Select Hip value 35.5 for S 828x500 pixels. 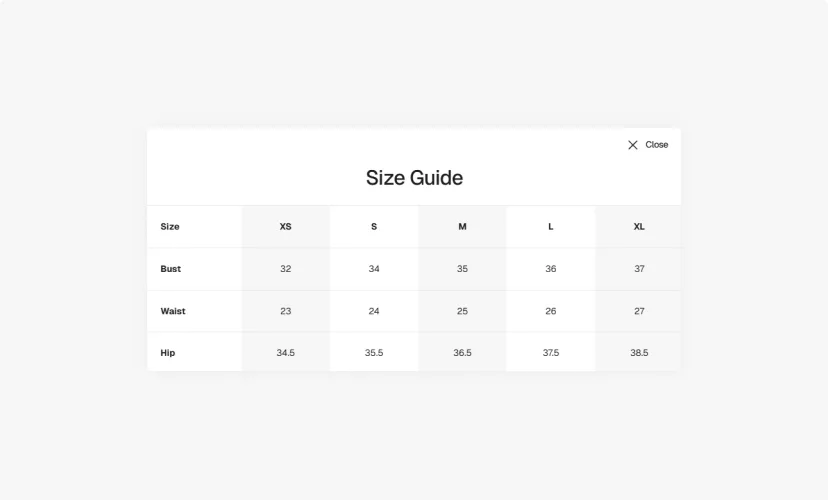point(374,353)
